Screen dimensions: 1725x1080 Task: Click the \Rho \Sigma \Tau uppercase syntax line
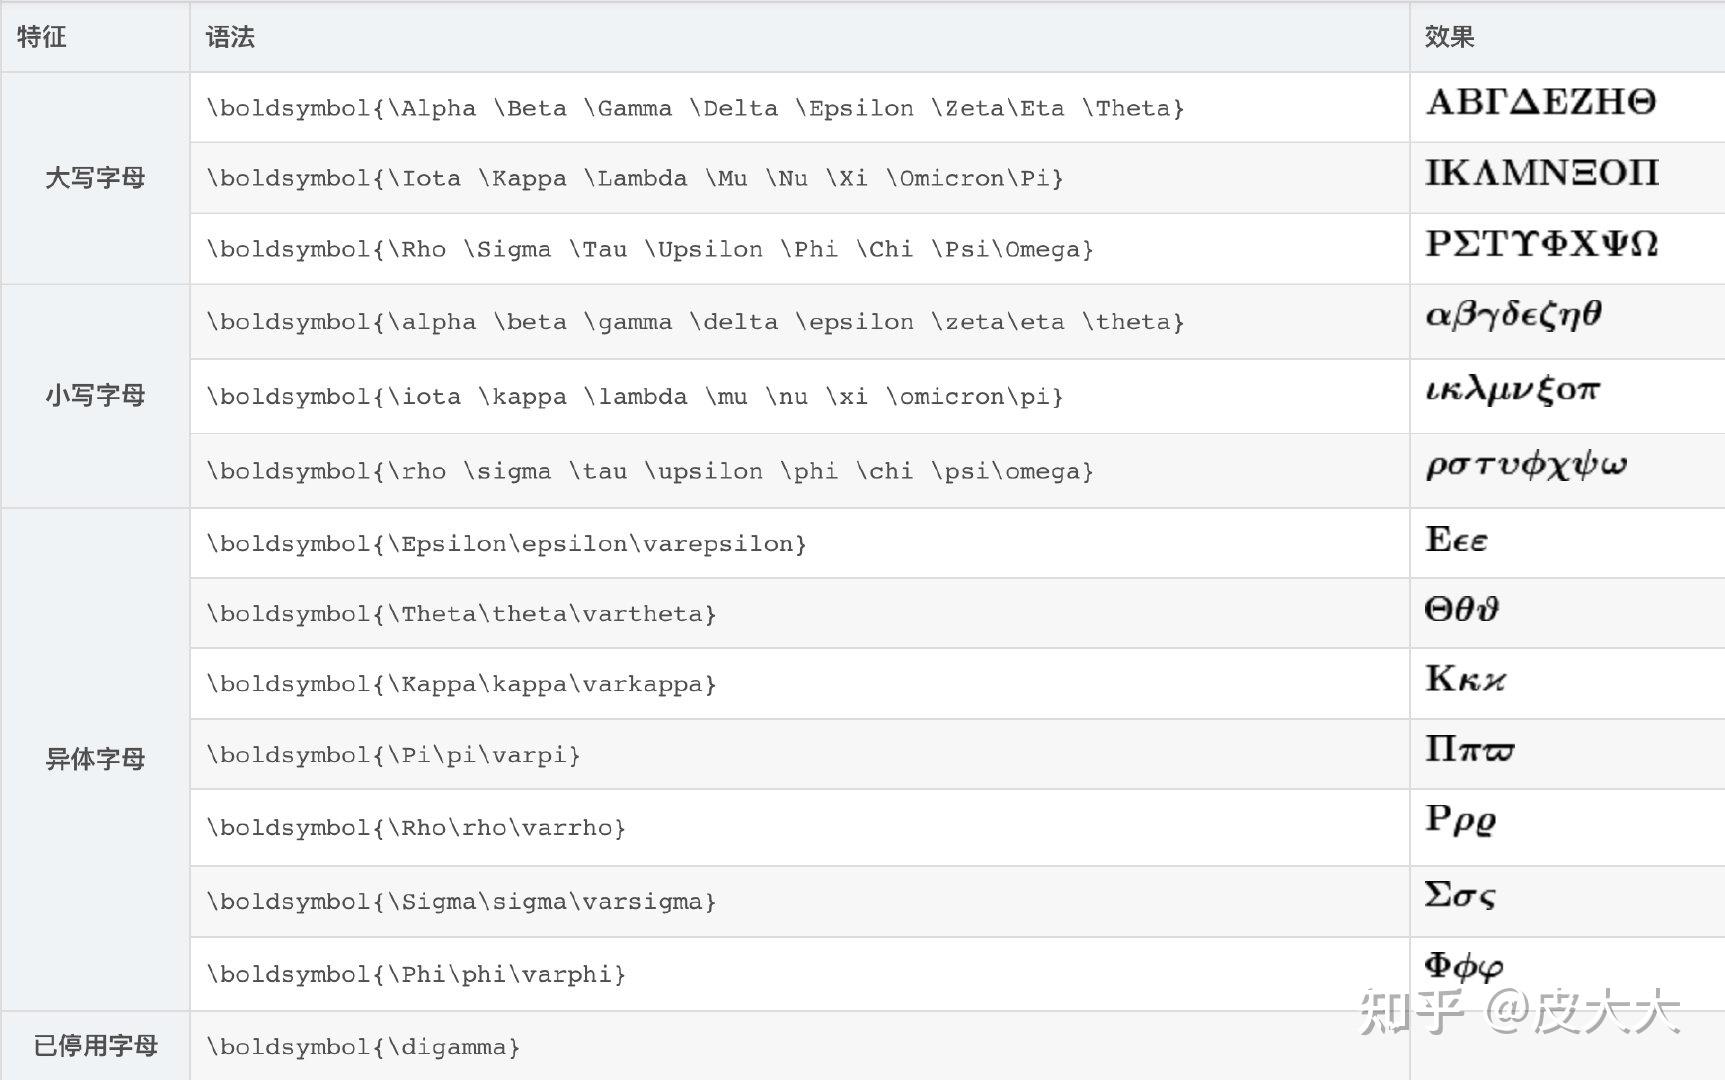(650, 249)
